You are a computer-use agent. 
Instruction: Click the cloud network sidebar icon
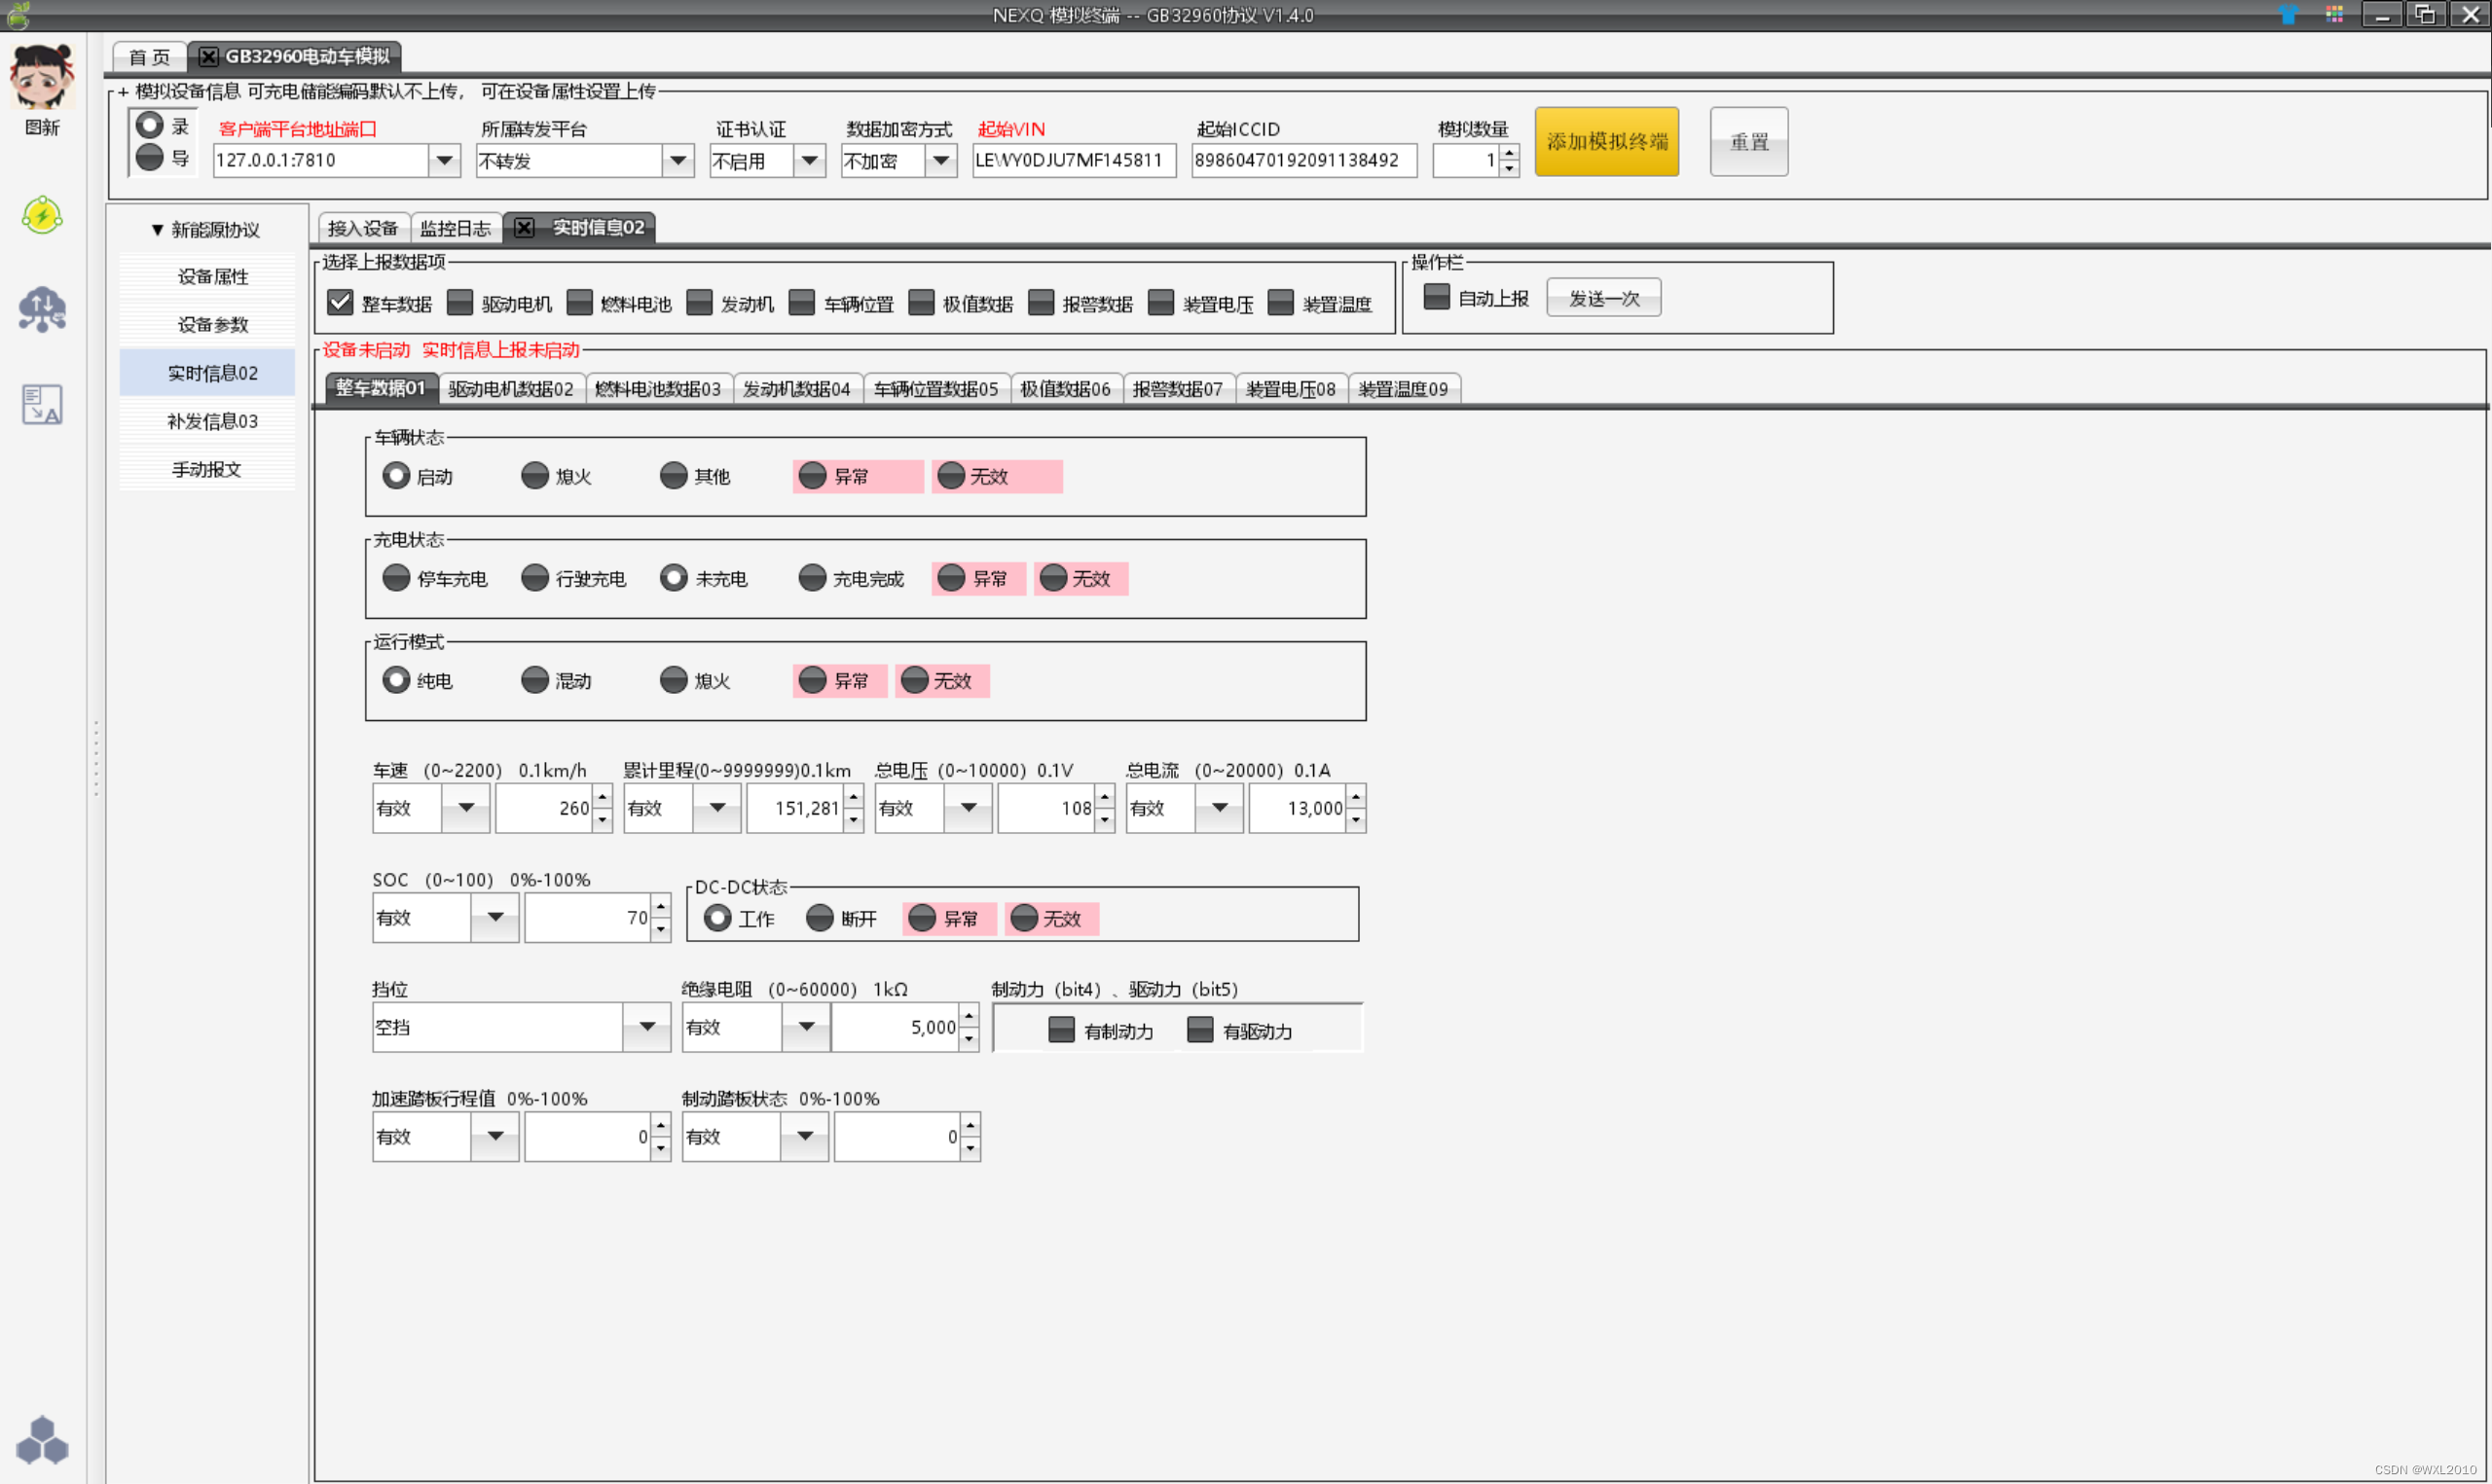(x=42, y=310)
